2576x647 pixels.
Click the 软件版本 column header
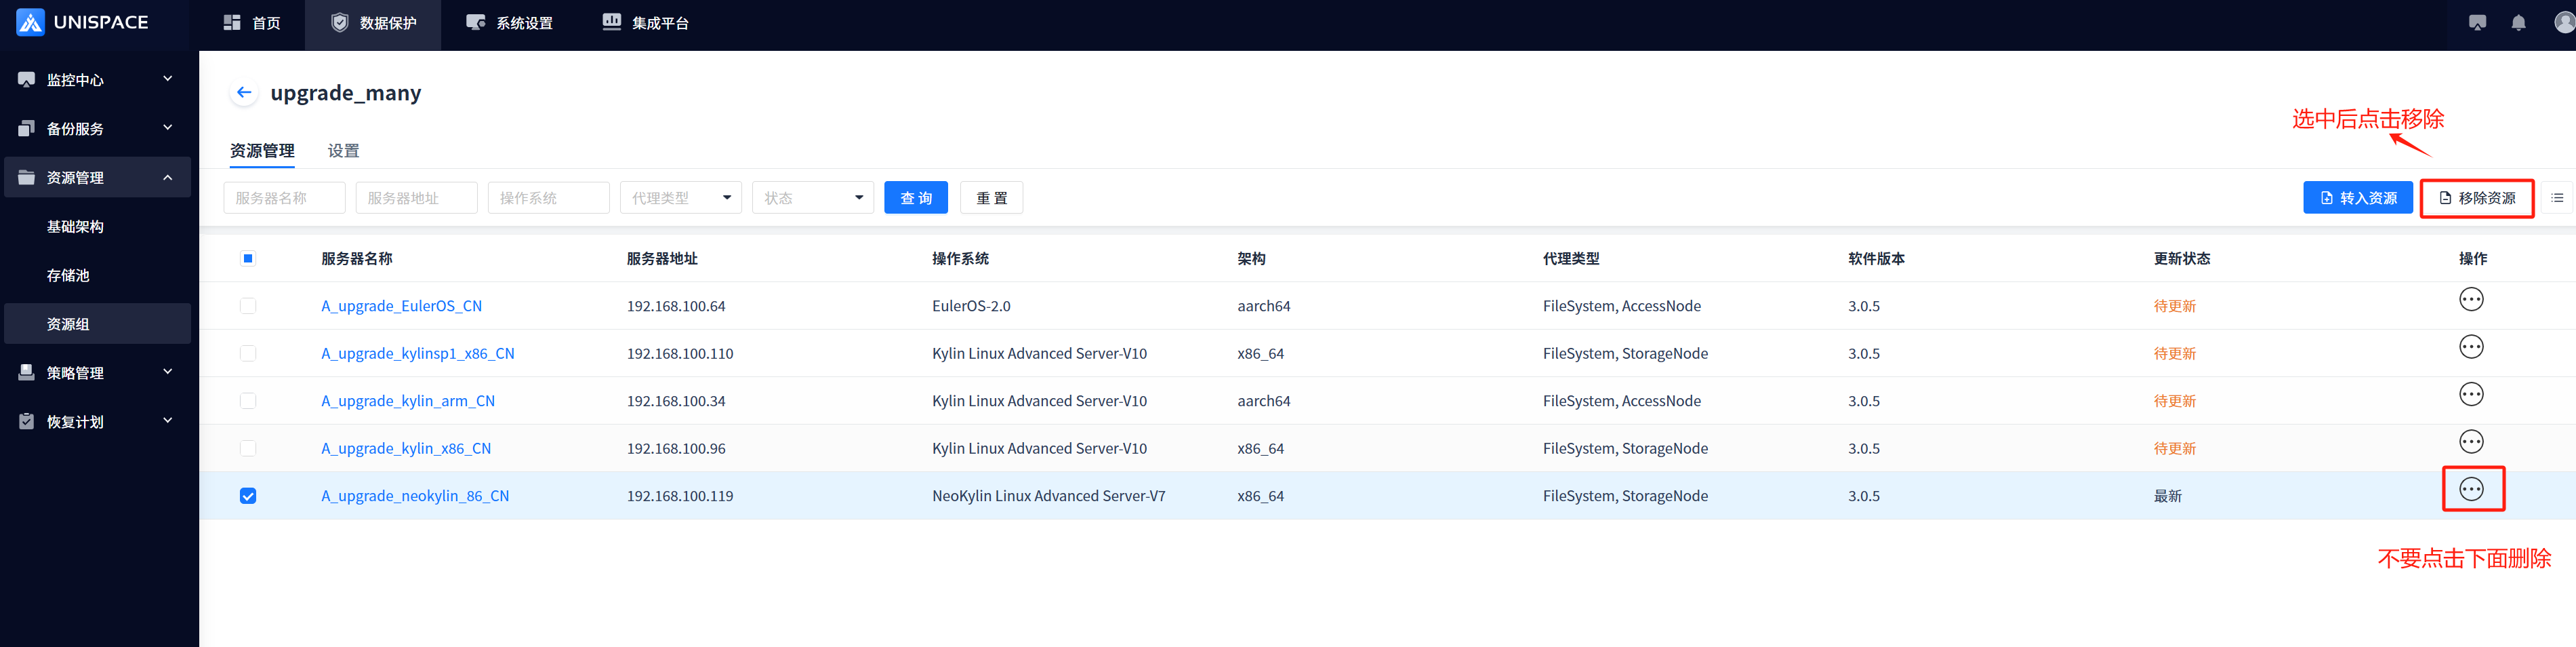click(1876, 258)
